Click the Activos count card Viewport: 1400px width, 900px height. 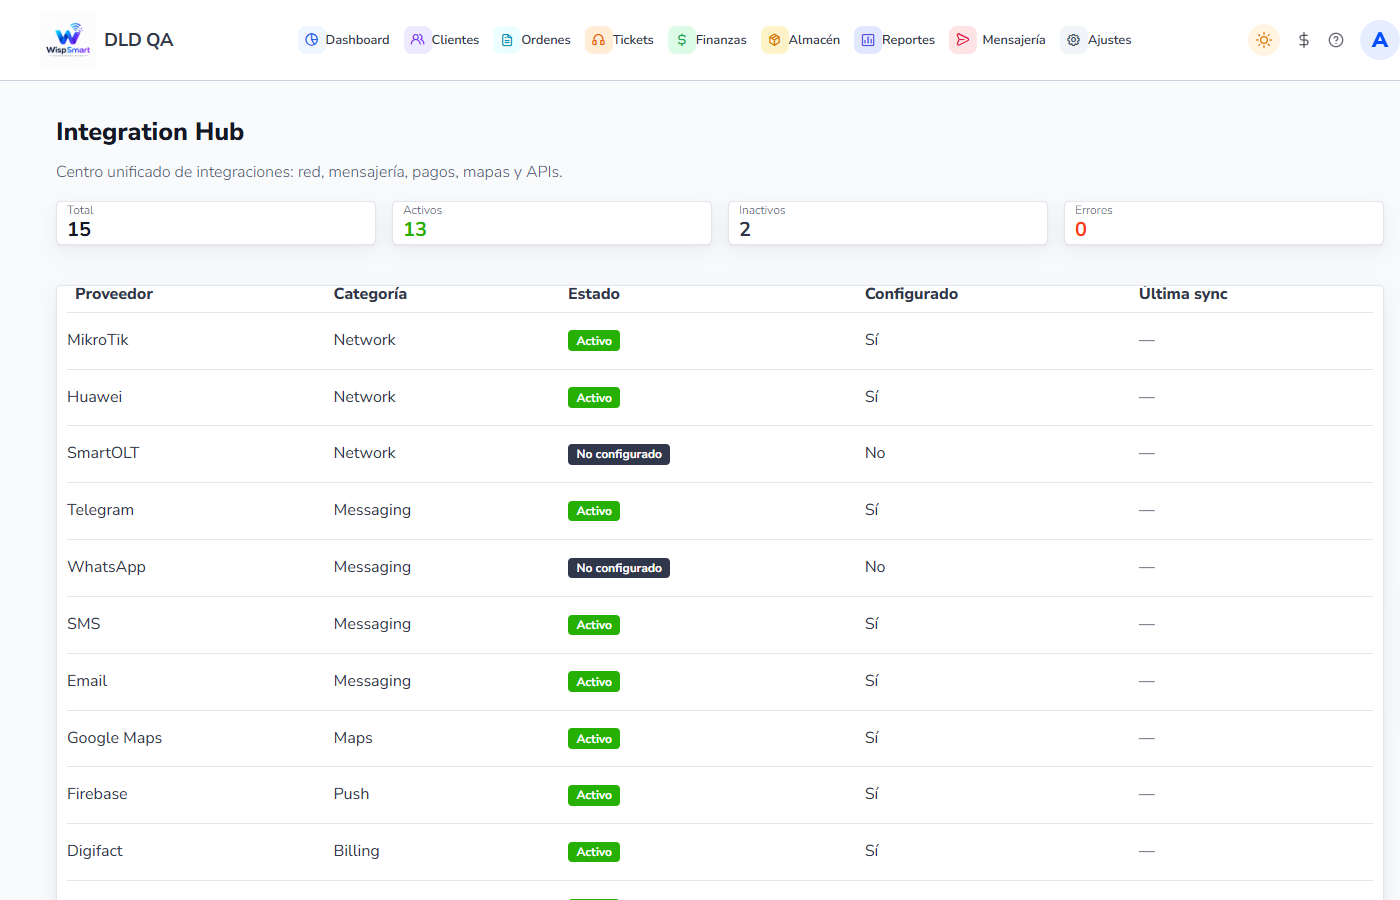coord(552,223)
